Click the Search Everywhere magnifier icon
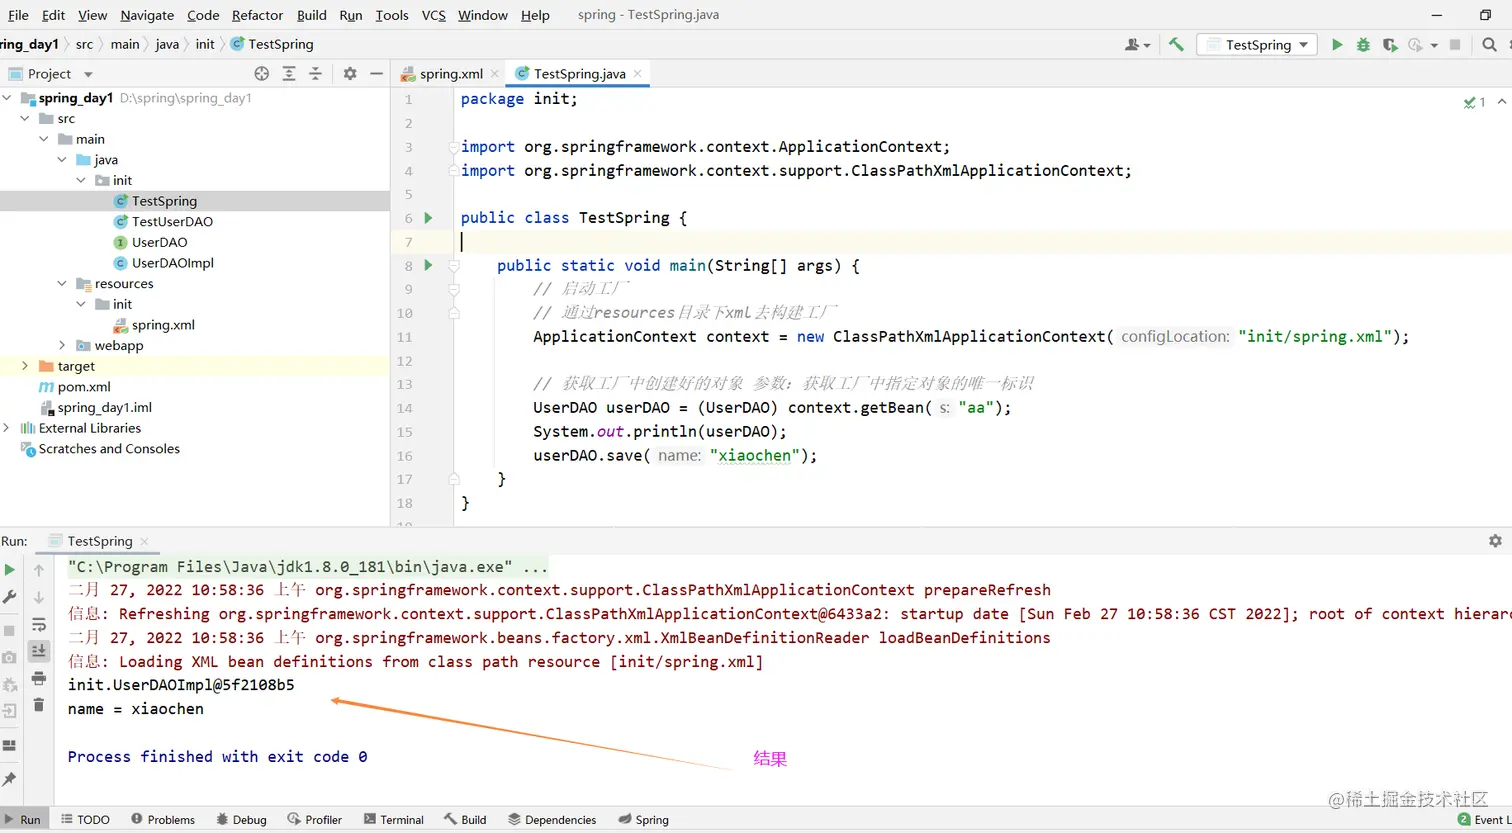The height and width of the screenshot is (833, 1512). pos(1489,44)
